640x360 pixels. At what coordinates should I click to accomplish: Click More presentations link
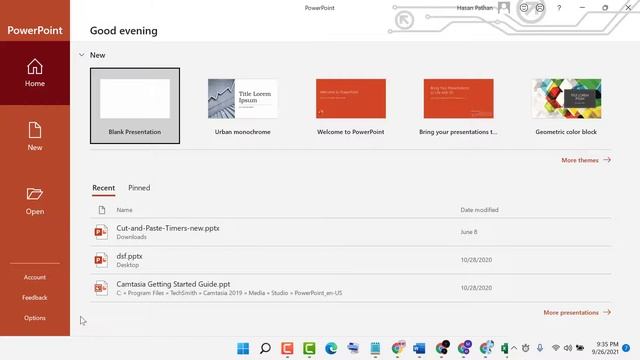pos(577,312)
